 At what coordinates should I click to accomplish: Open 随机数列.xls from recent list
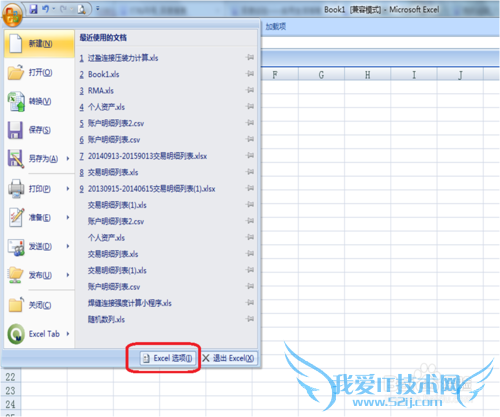click(x=106, y=319)
